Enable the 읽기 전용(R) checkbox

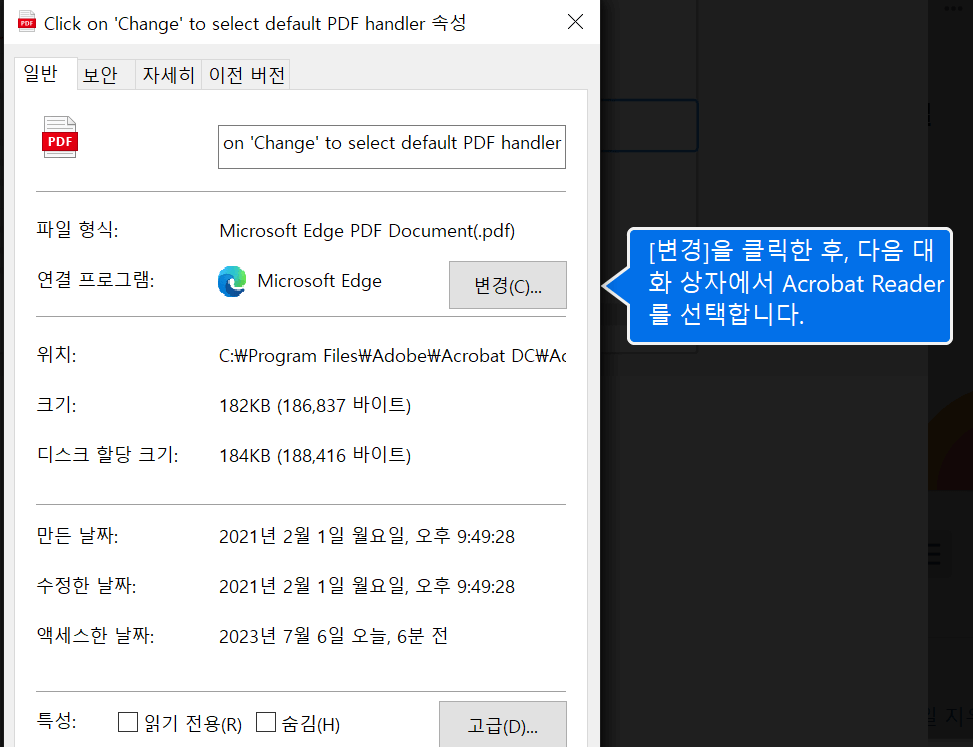click(128, 722)
